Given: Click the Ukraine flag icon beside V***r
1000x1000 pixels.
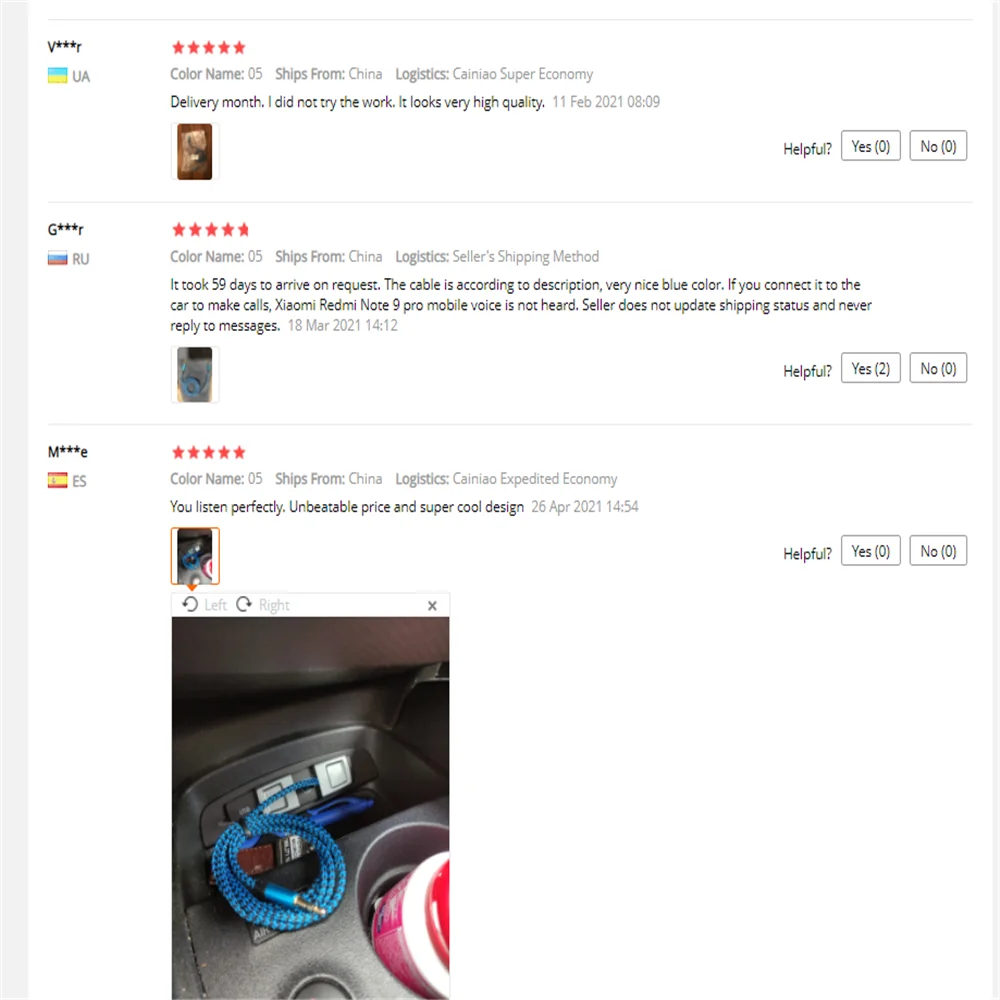Looking at the screenshot, I should click(x=57, y=76).
